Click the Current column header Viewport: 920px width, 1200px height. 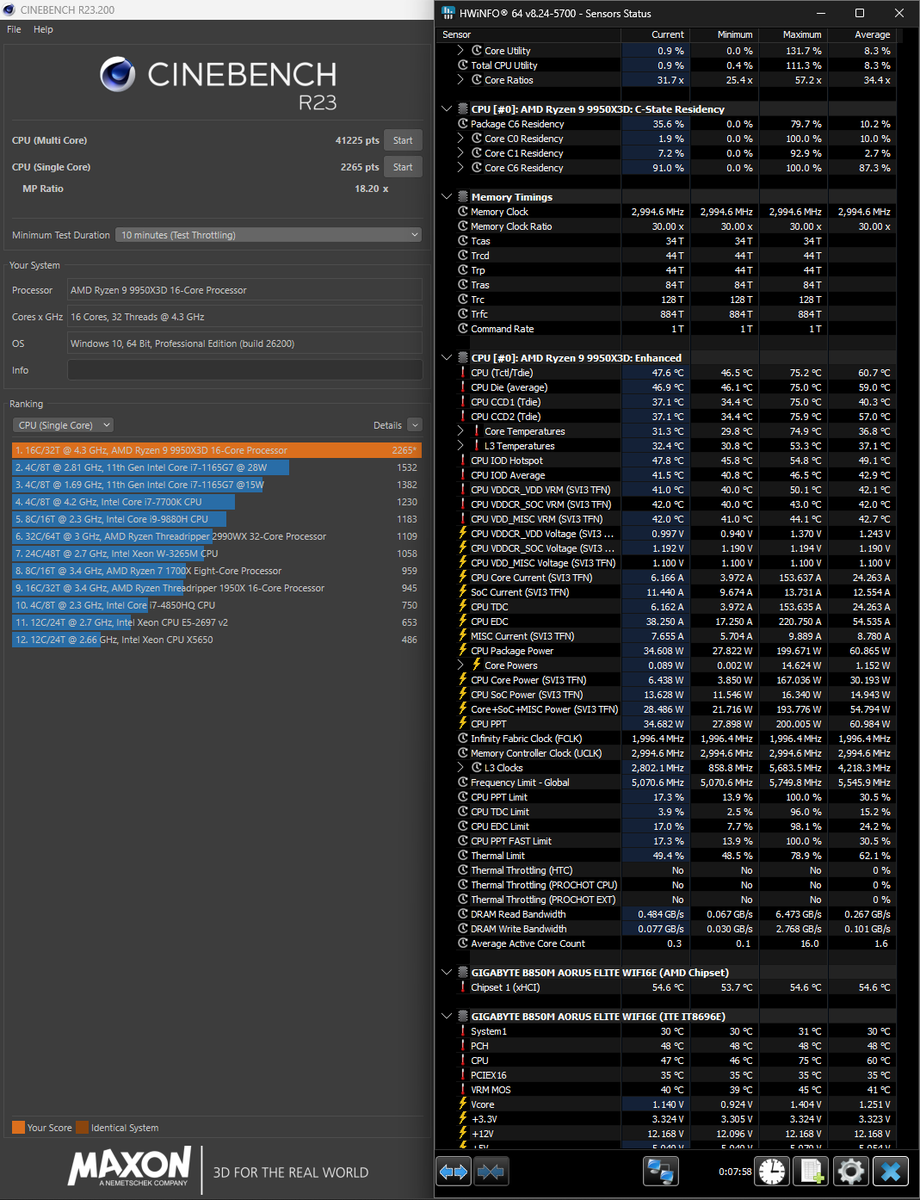point(668,35)
